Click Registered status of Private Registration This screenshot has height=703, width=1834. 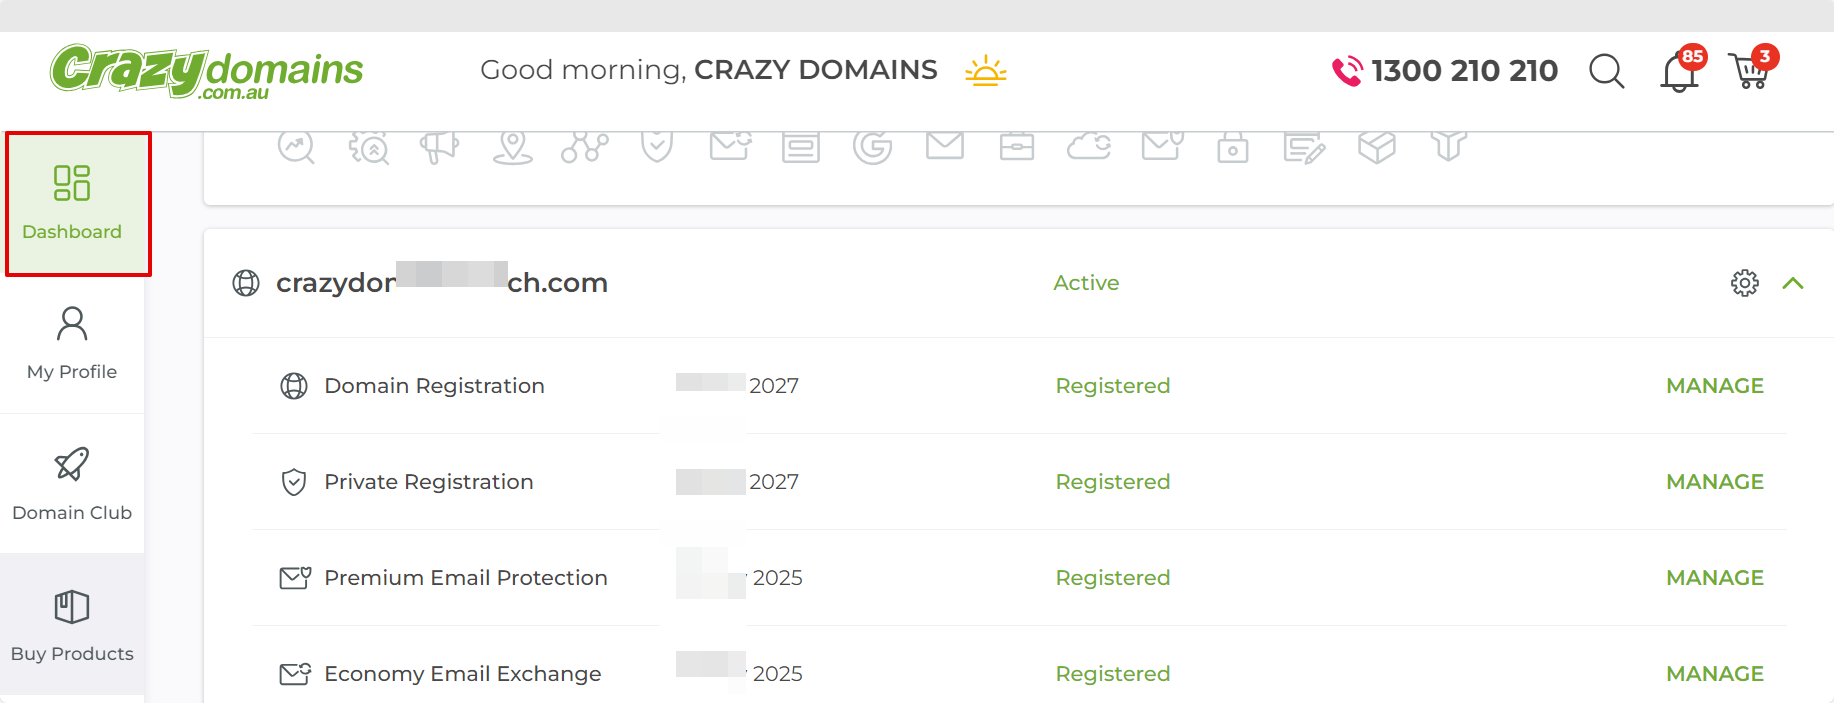coord(1113,482)
